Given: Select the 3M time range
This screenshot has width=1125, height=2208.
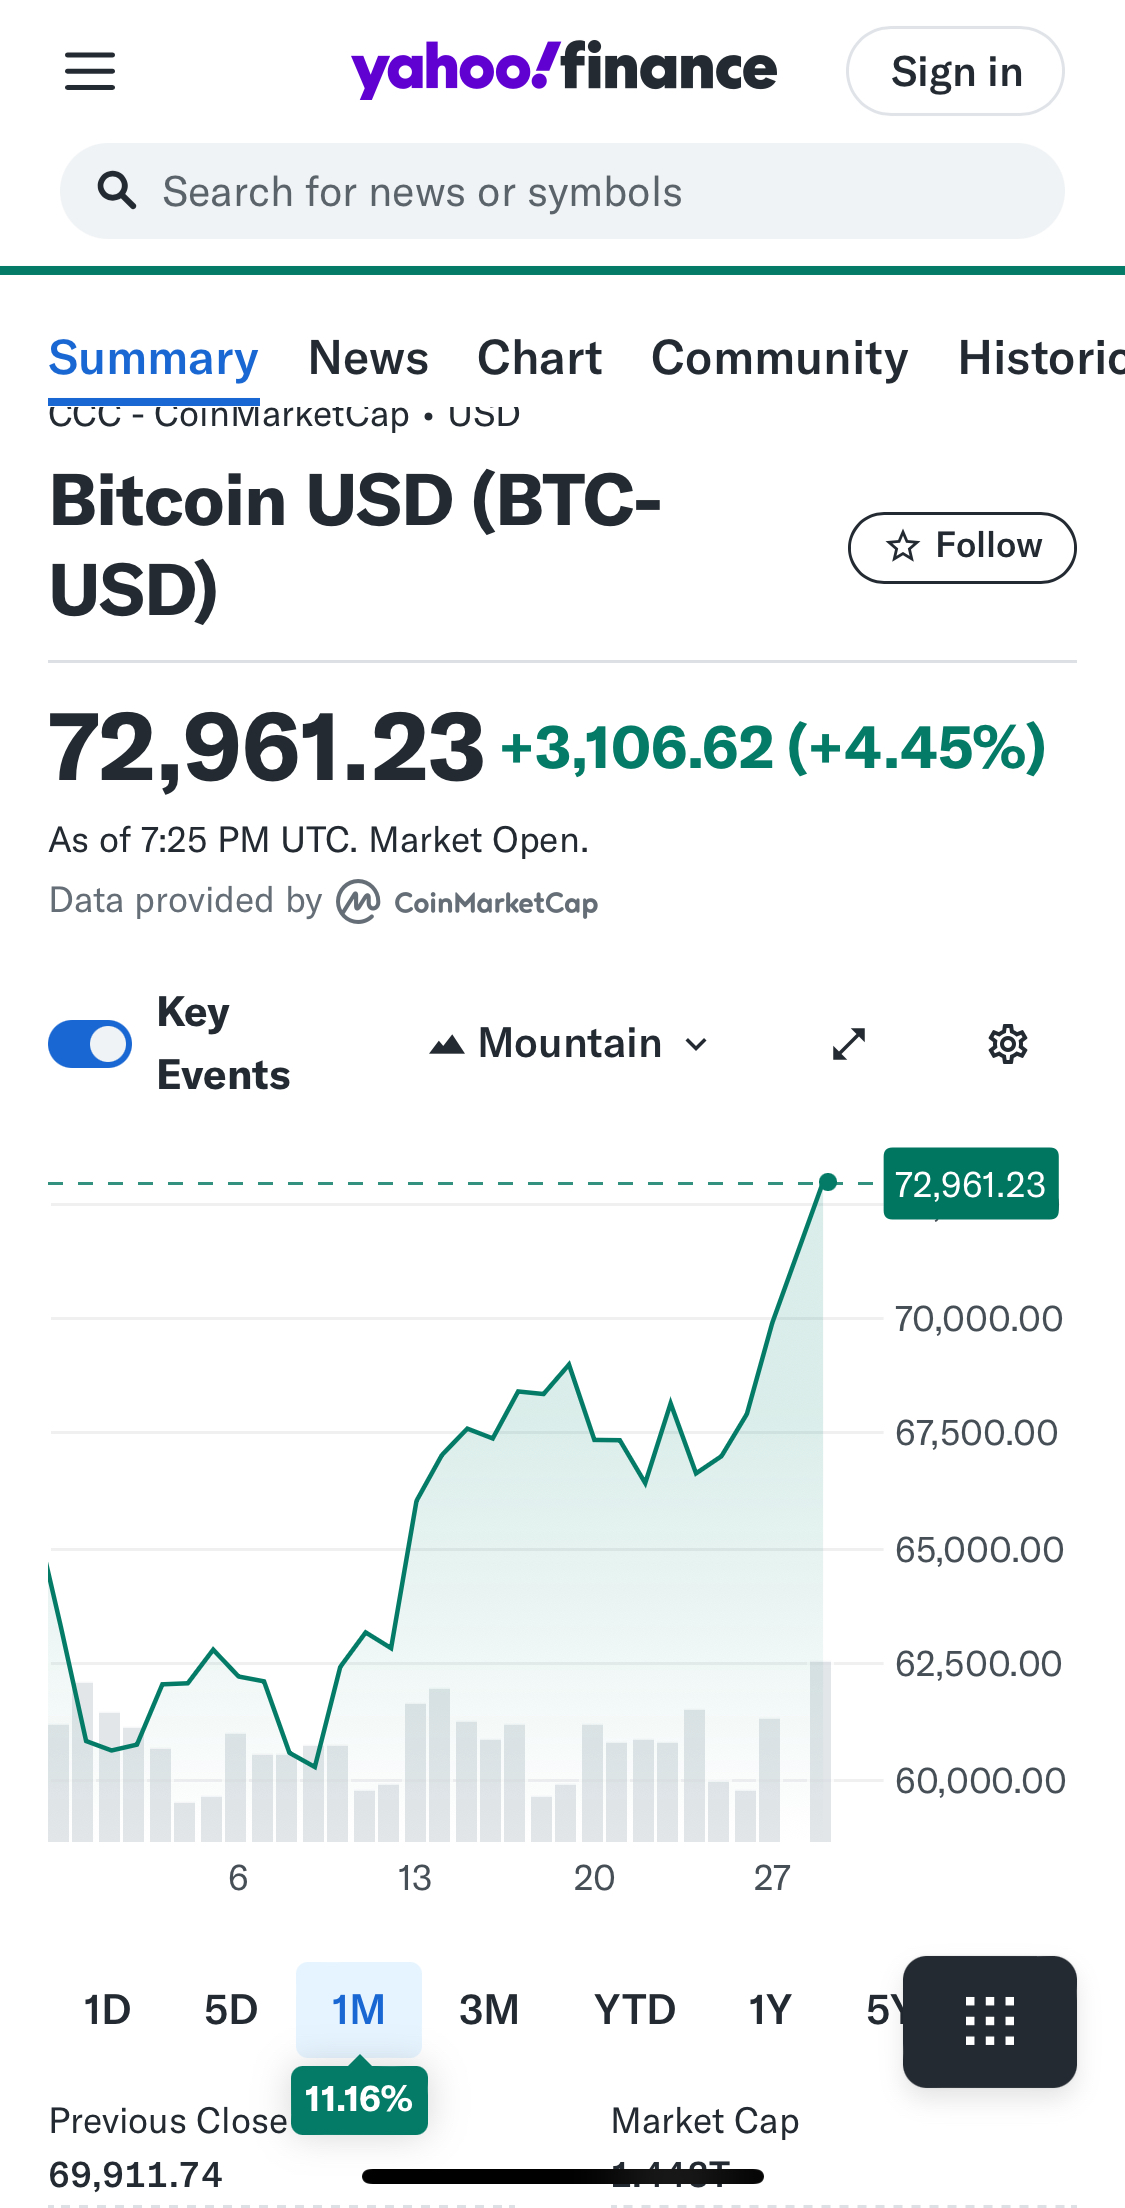Looking at the screenshot, I should 488,2010.
